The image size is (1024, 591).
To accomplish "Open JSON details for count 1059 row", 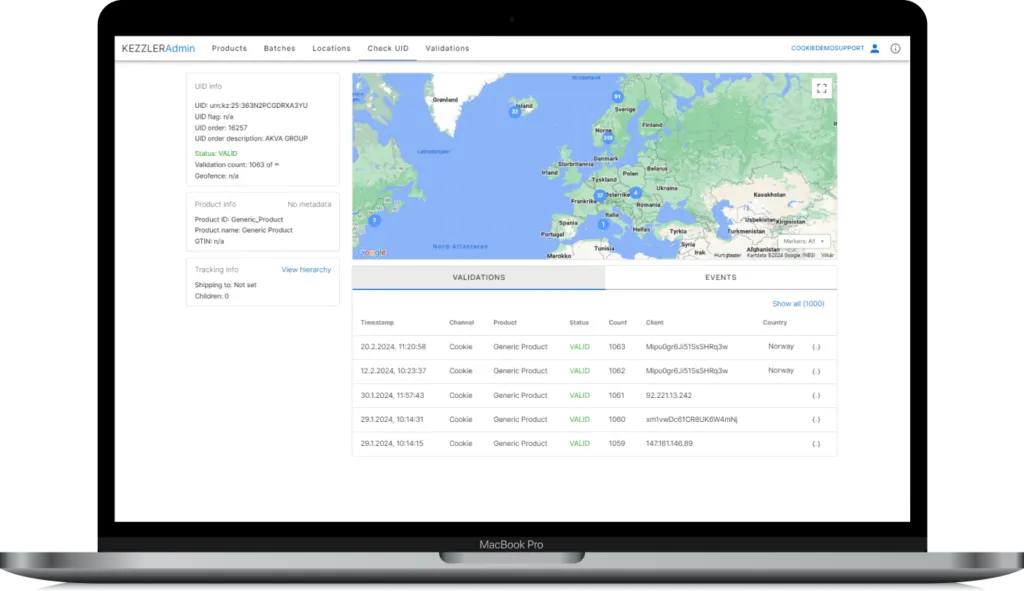I will (816, 444).
